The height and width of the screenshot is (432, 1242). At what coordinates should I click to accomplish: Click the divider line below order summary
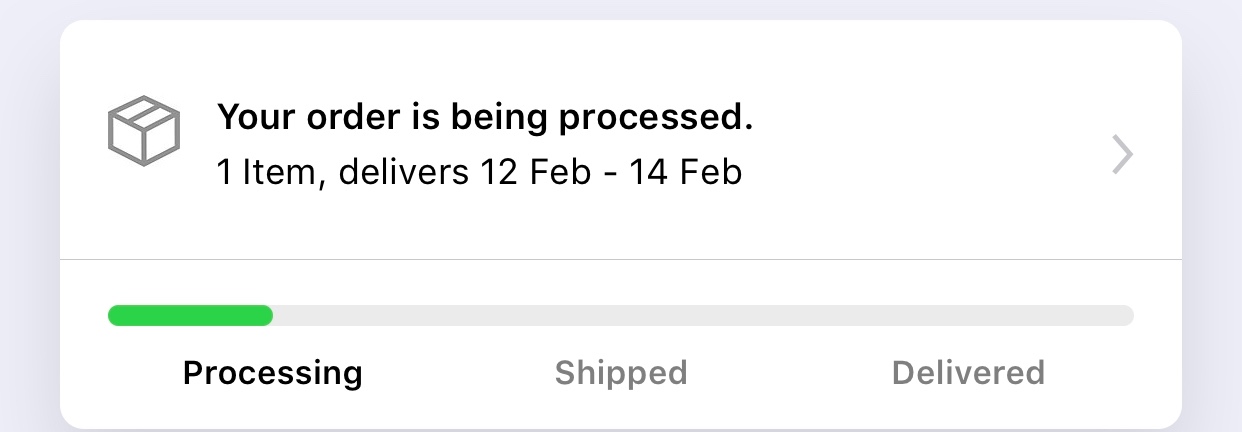(x=621, y=260)
